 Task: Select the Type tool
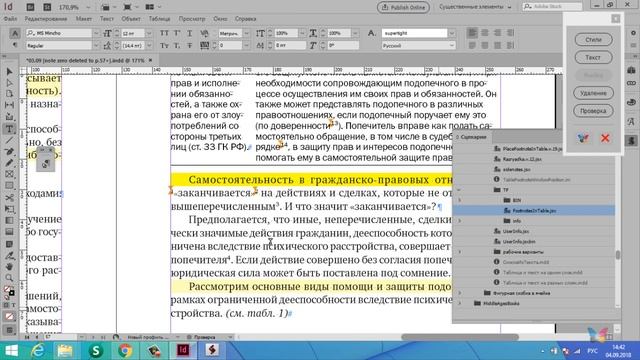click(9, 129)
